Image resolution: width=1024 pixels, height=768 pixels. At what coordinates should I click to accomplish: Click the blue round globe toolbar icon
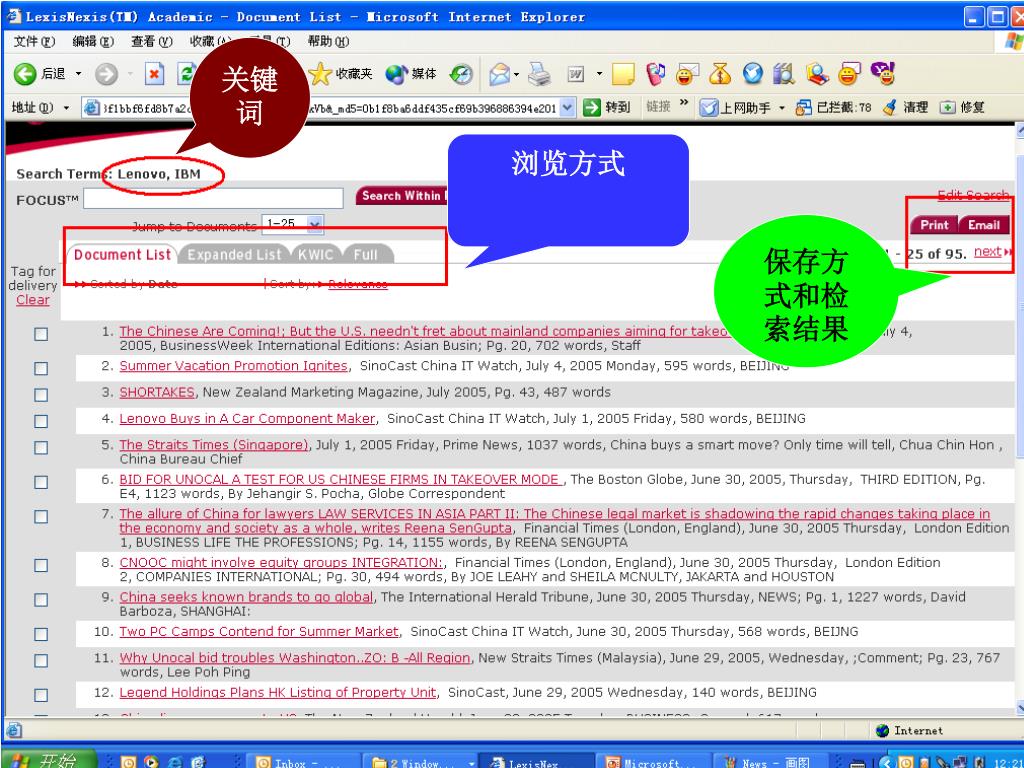click(x=752, y=73)
